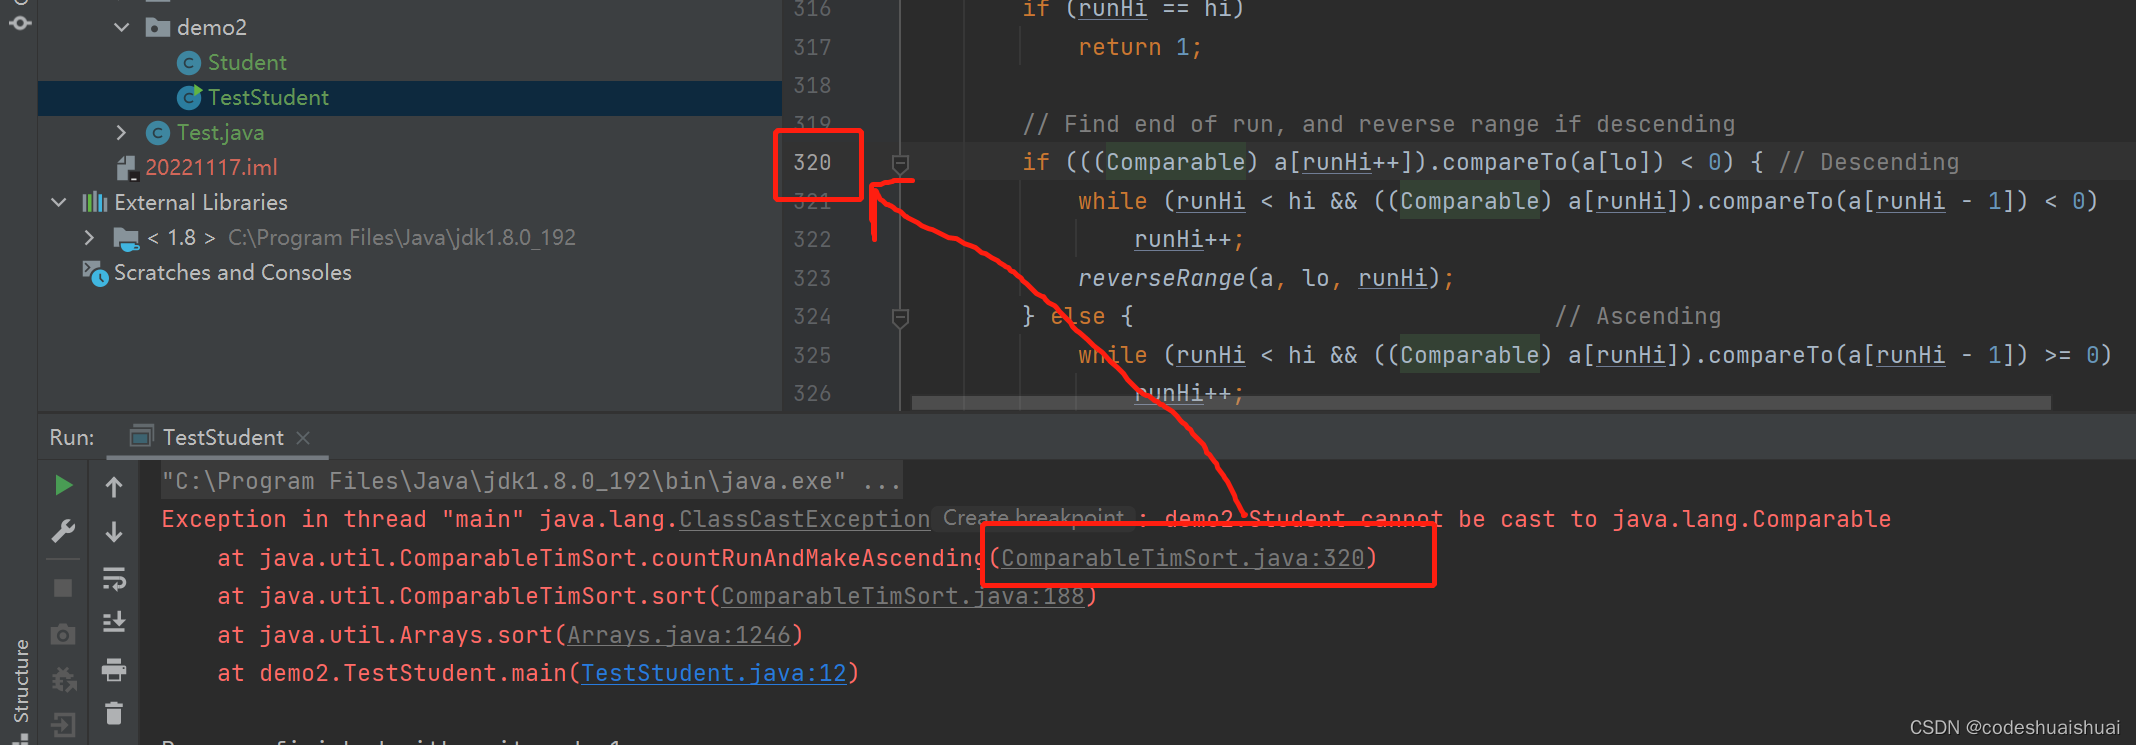Select the 20221117.iml file
This screenshot has width=2136, height=745.
tap(211, 167)
